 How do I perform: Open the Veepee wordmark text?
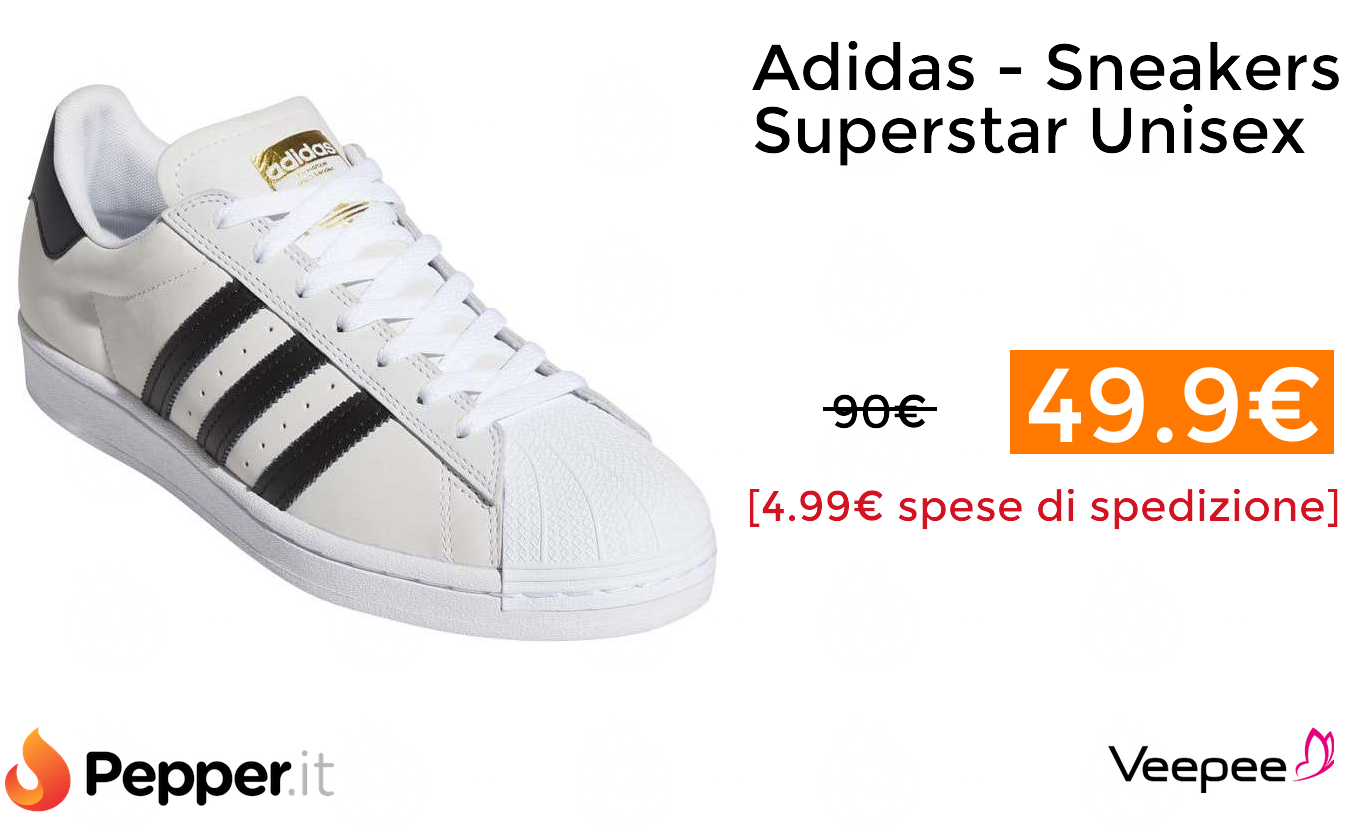tap(1198, 766)
